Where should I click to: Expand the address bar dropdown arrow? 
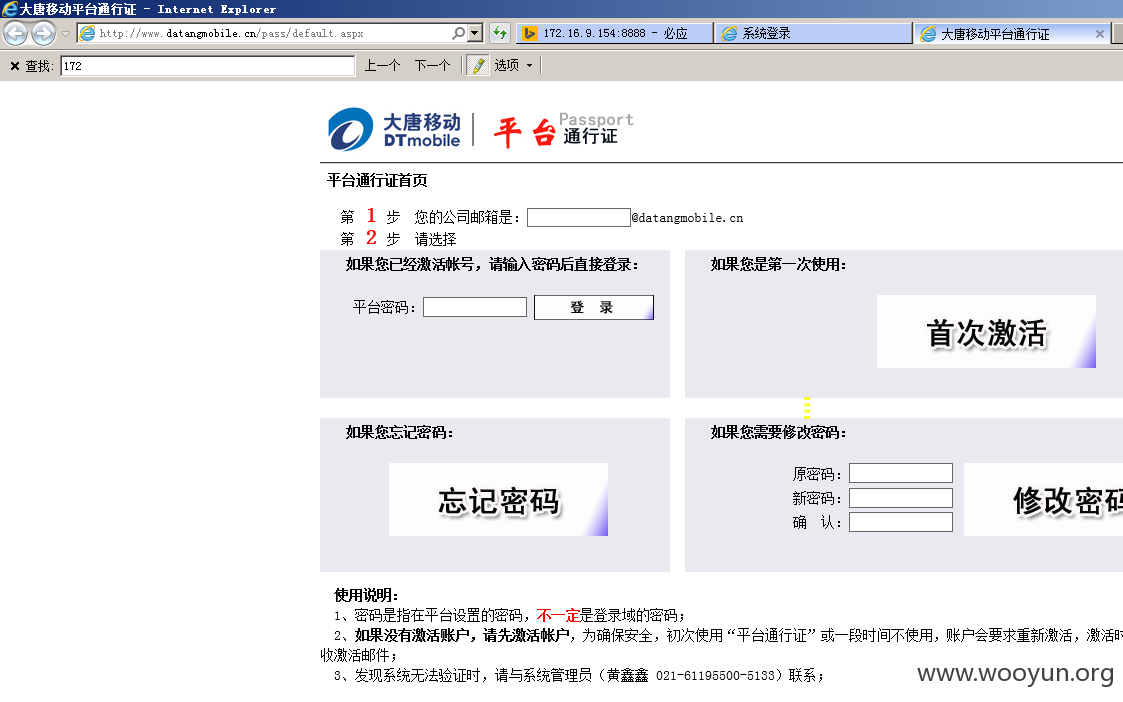pyautogui.click(x=475, y=33)
